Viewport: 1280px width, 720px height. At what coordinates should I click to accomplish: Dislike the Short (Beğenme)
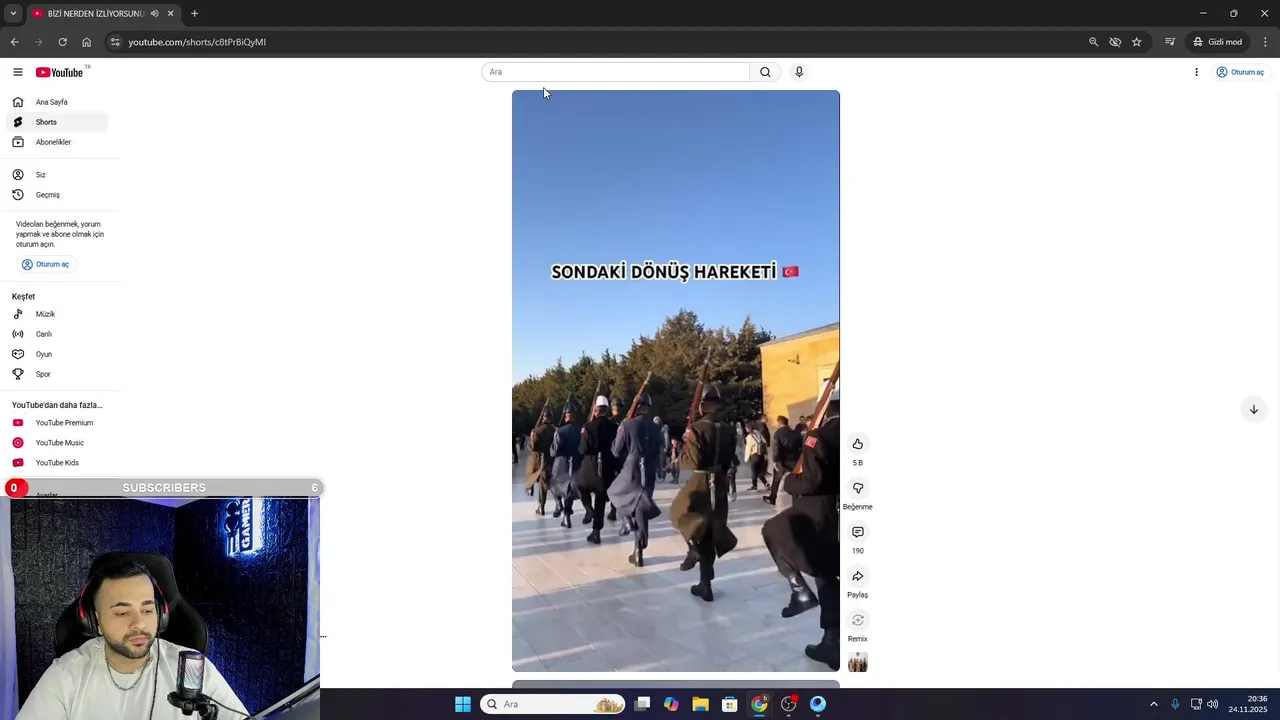(x=858, y=488)
